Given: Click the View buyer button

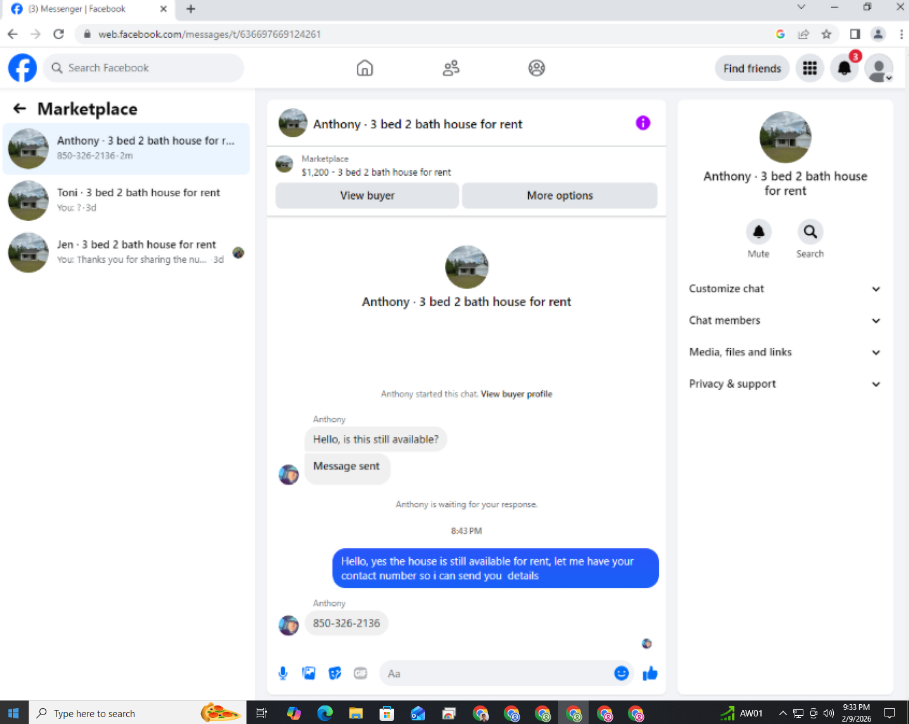Looking at the screenshot, I should pyautogui.click(x=367, y=195).
